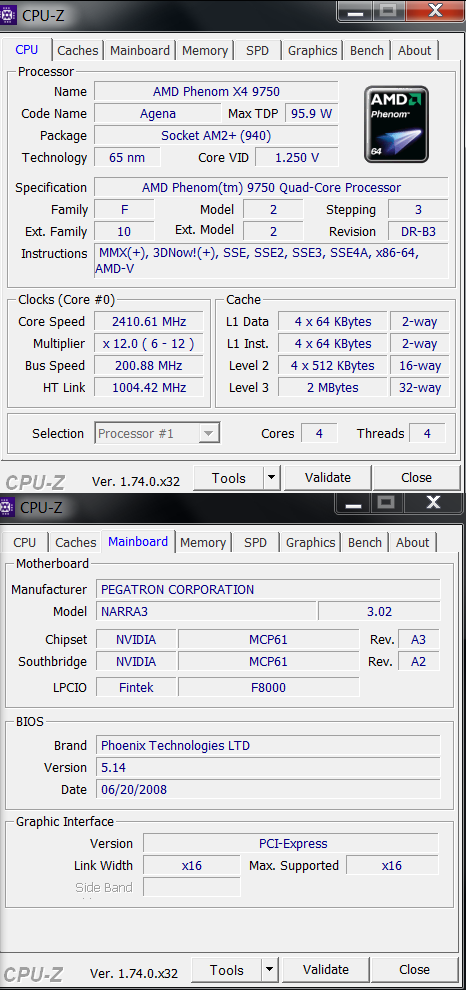466x990 pixels.
Task: Open About tab in the top window
Action: pos(414,51)
